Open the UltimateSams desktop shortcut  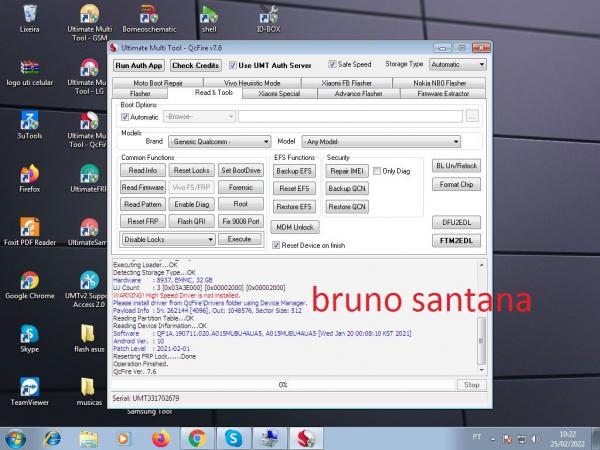[x=89, y=232]
